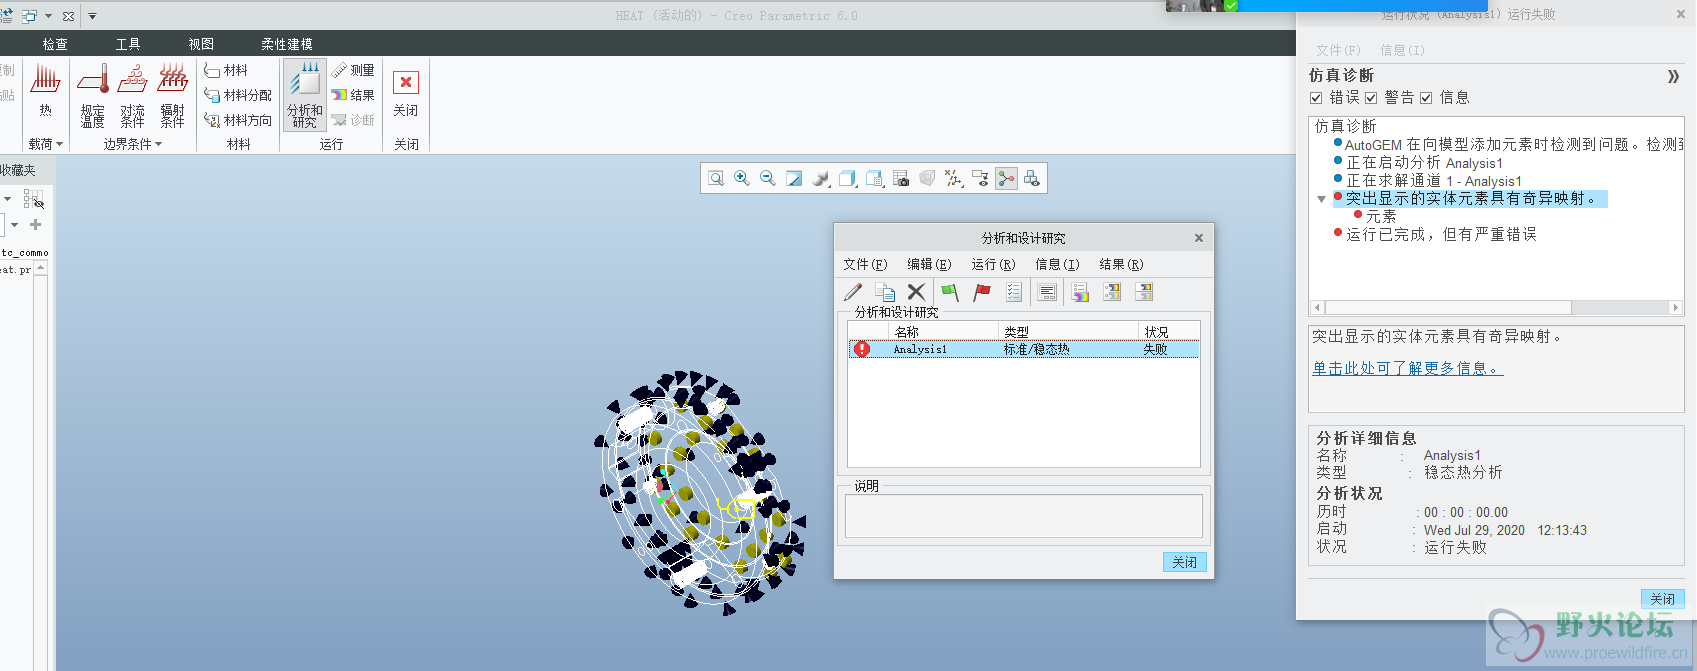Click the last results icon in dialog toolbar

(1144, 292)
